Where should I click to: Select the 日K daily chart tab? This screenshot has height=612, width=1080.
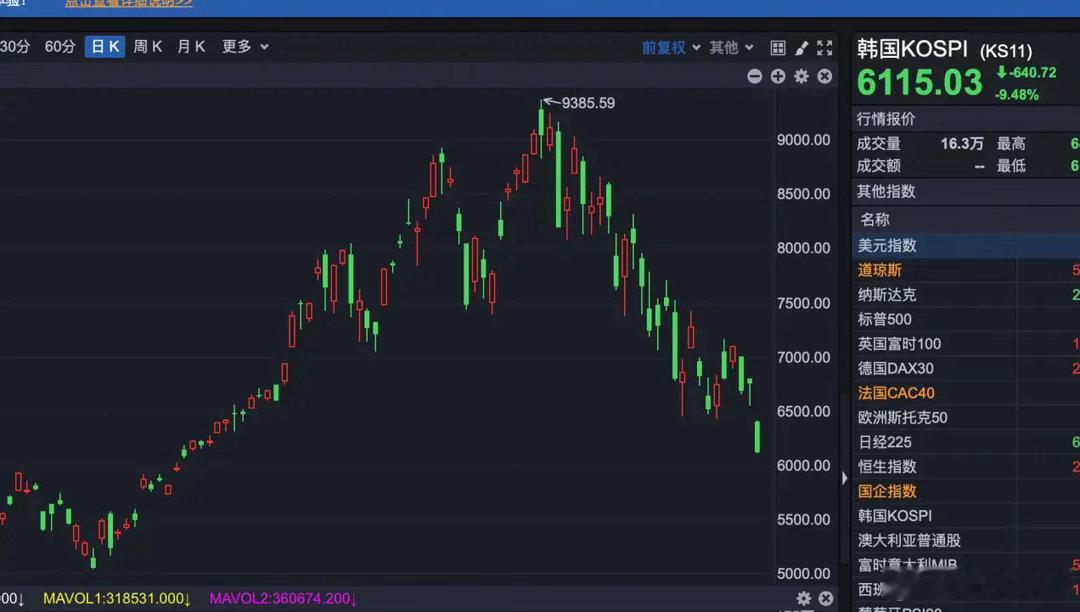click(x=105, y=47)
